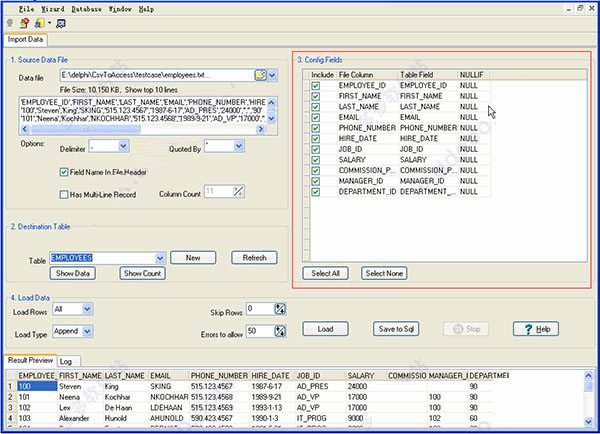Click the first toolbar icon under File menu
Image resolution: width=600 pixels, height=434 pixels.
pos(9,22)
